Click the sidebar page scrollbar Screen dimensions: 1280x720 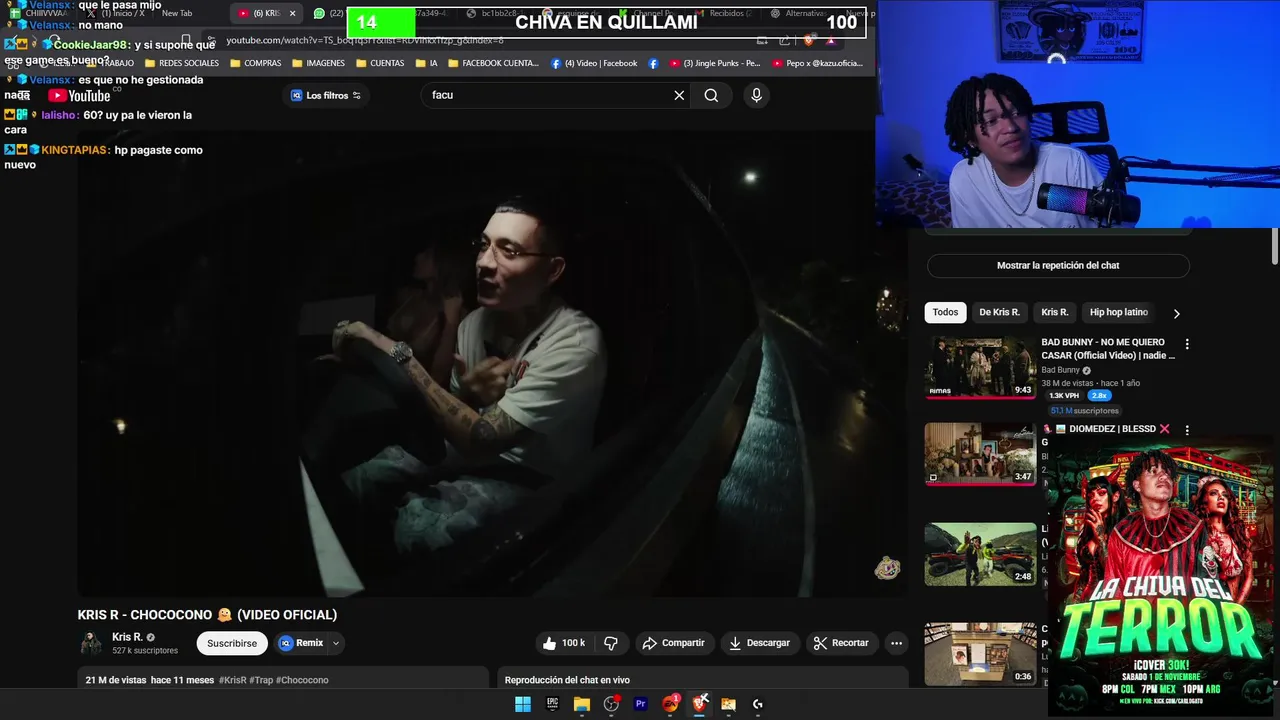pos(1275,248)
